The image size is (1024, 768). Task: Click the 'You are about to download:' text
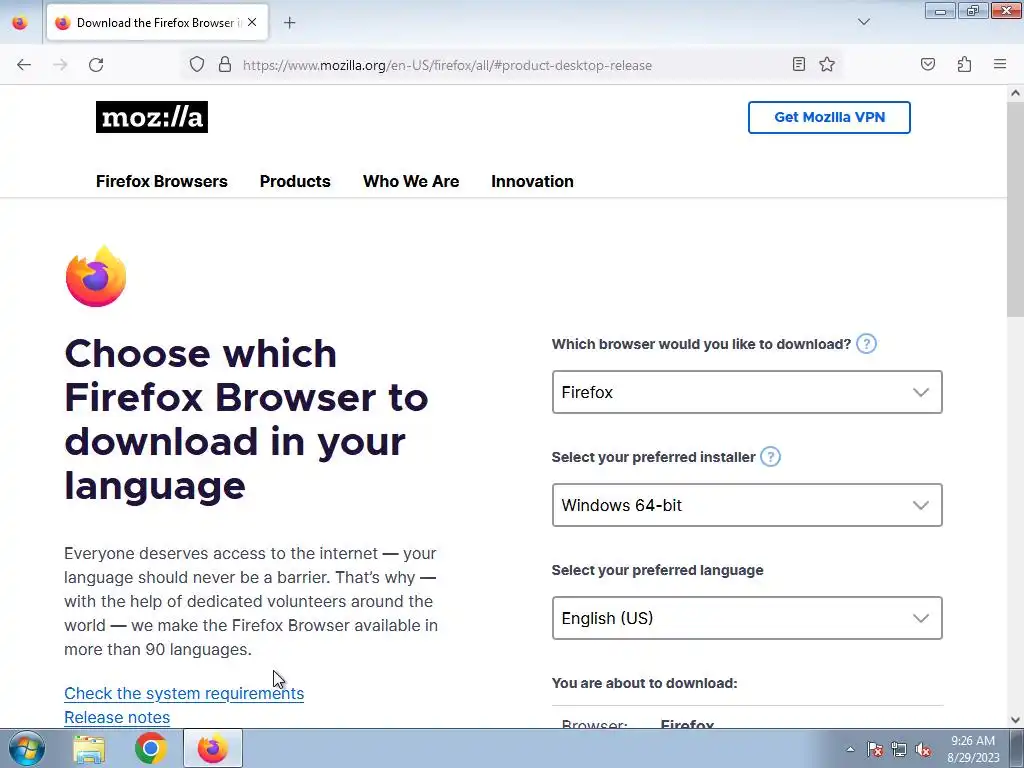(645, 683)
